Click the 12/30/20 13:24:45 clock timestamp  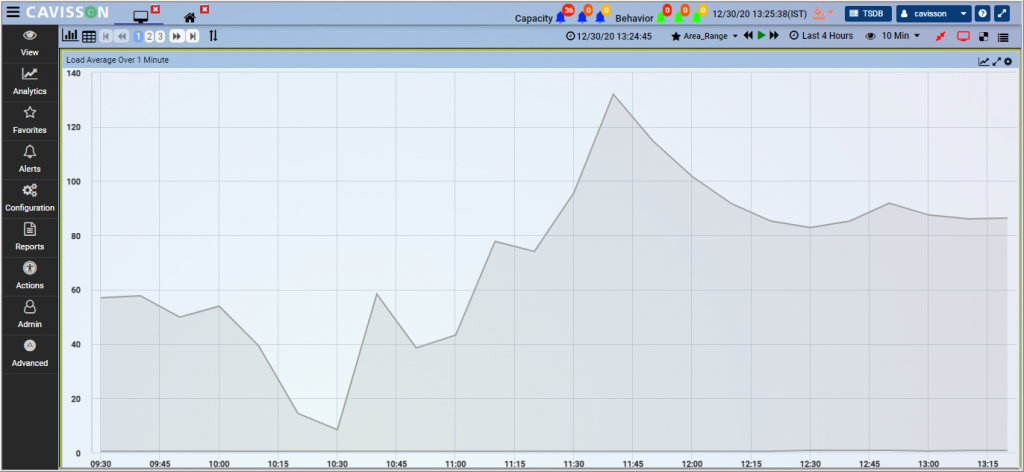[x=609, y=37]
